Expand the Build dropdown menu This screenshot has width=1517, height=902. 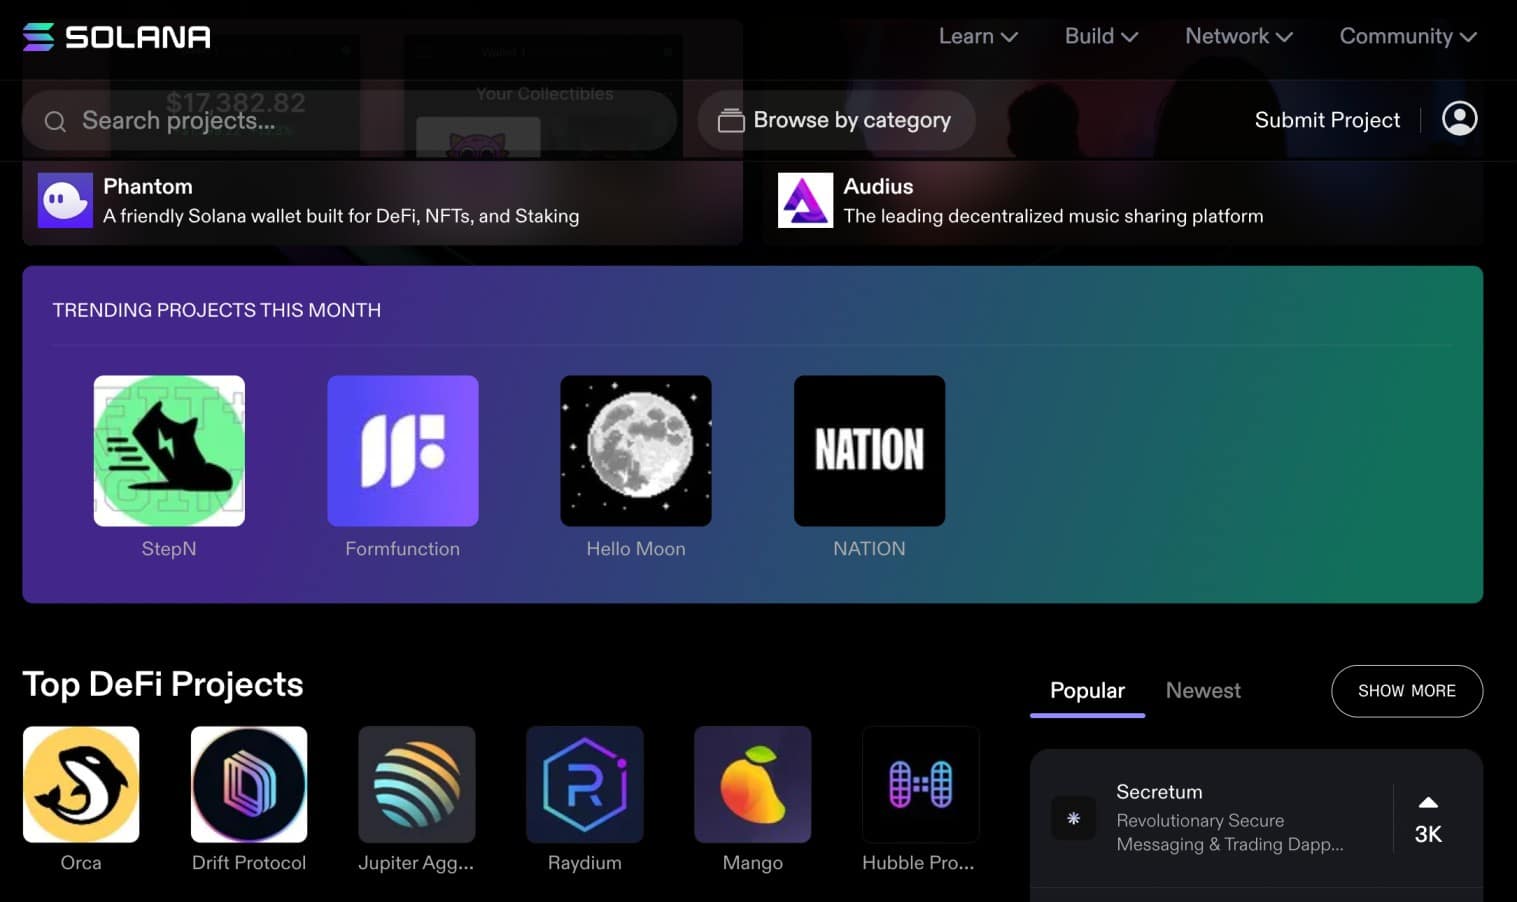coord(1101,36)
